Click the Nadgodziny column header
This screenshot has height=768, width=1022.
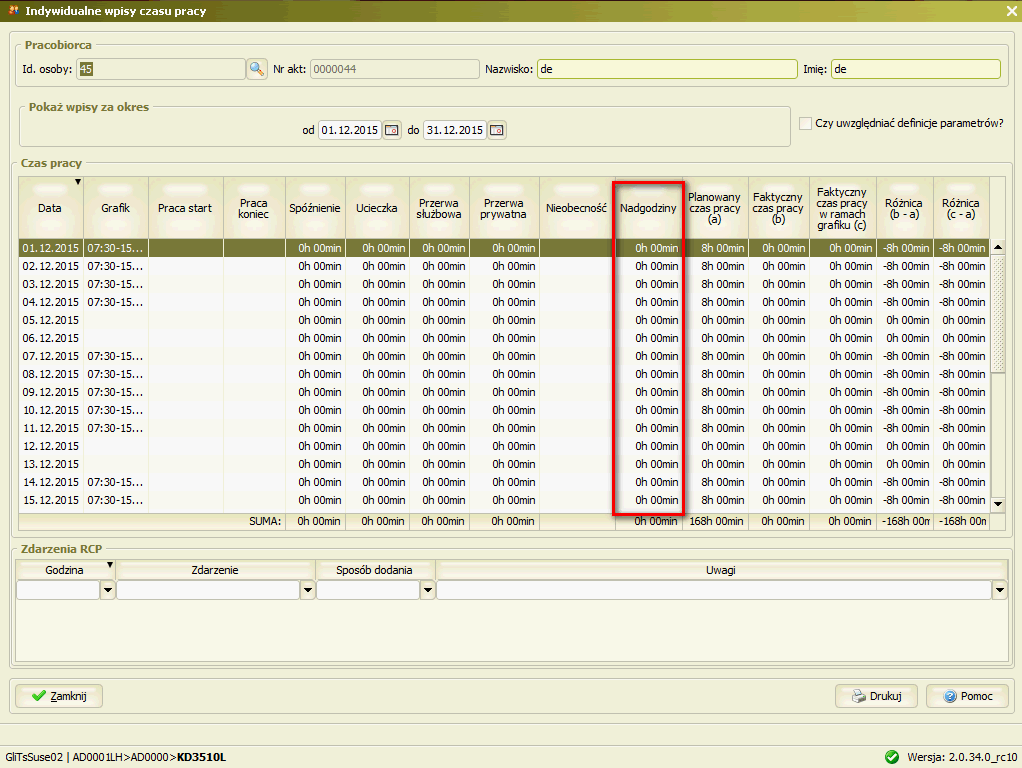click(x=649, y=208)
